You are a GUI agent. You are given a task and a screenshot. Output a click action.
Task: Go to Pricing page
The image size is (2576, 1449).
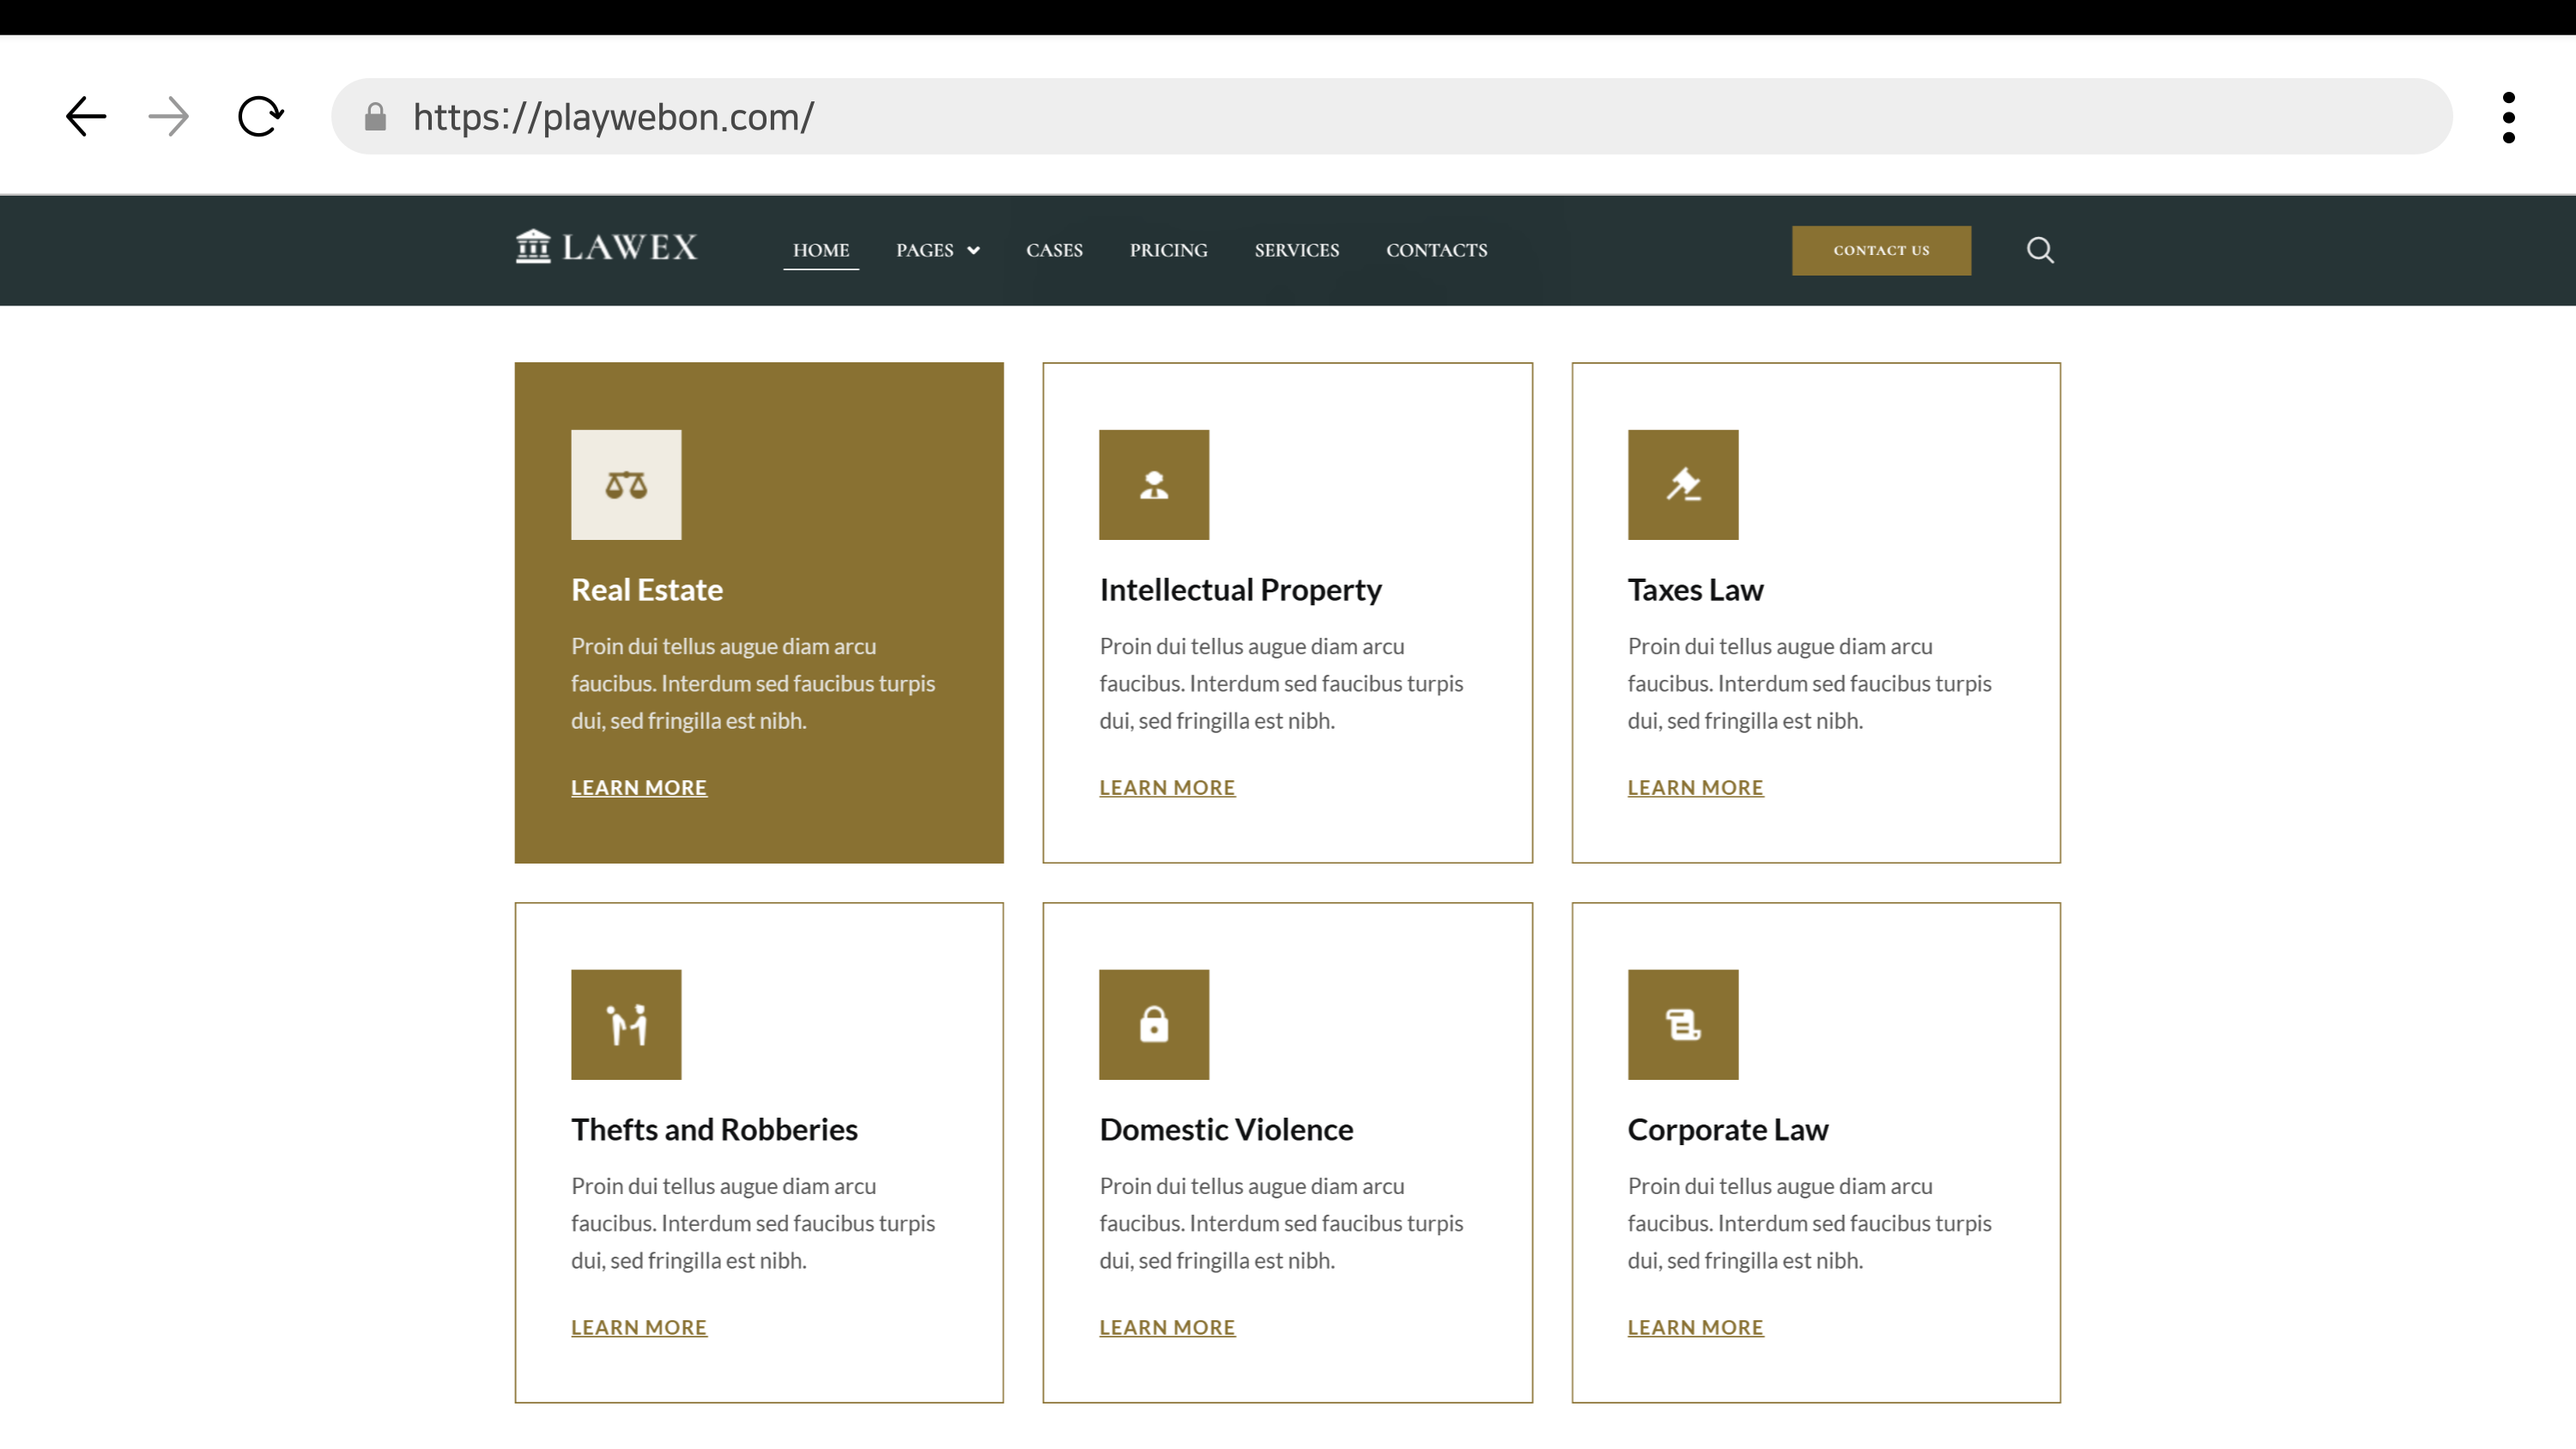(1168, 250)
